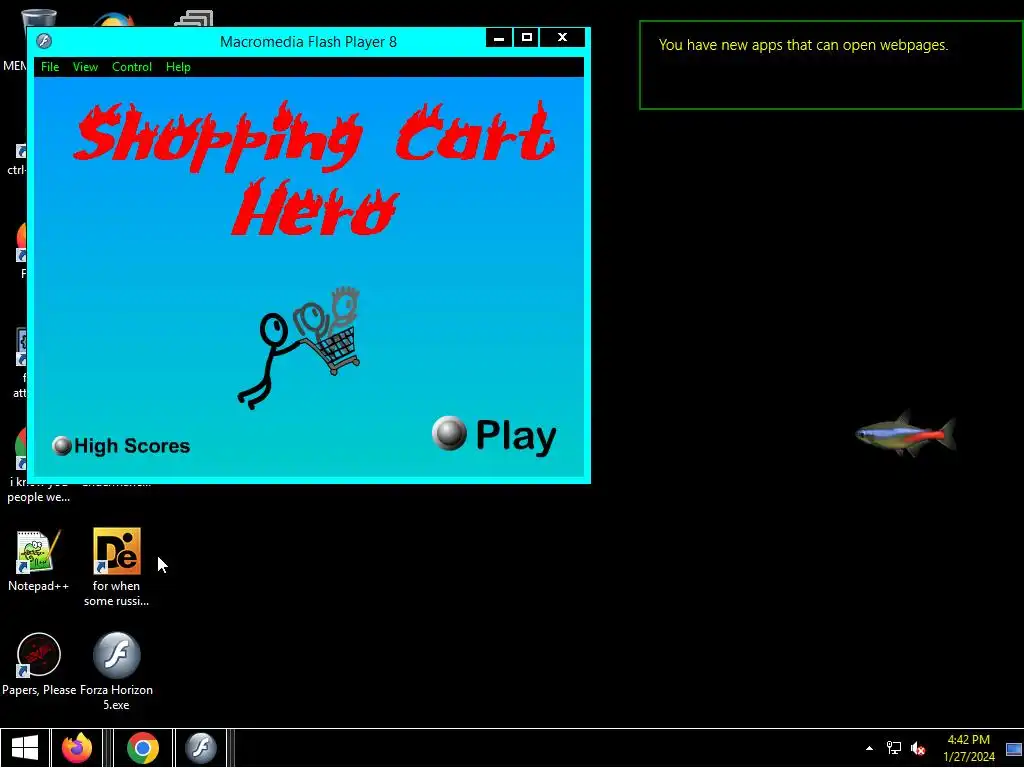The height and width of the screenshot is (768, 1024).
Task: Start the game with the Play button
Action: click(494, 434)
